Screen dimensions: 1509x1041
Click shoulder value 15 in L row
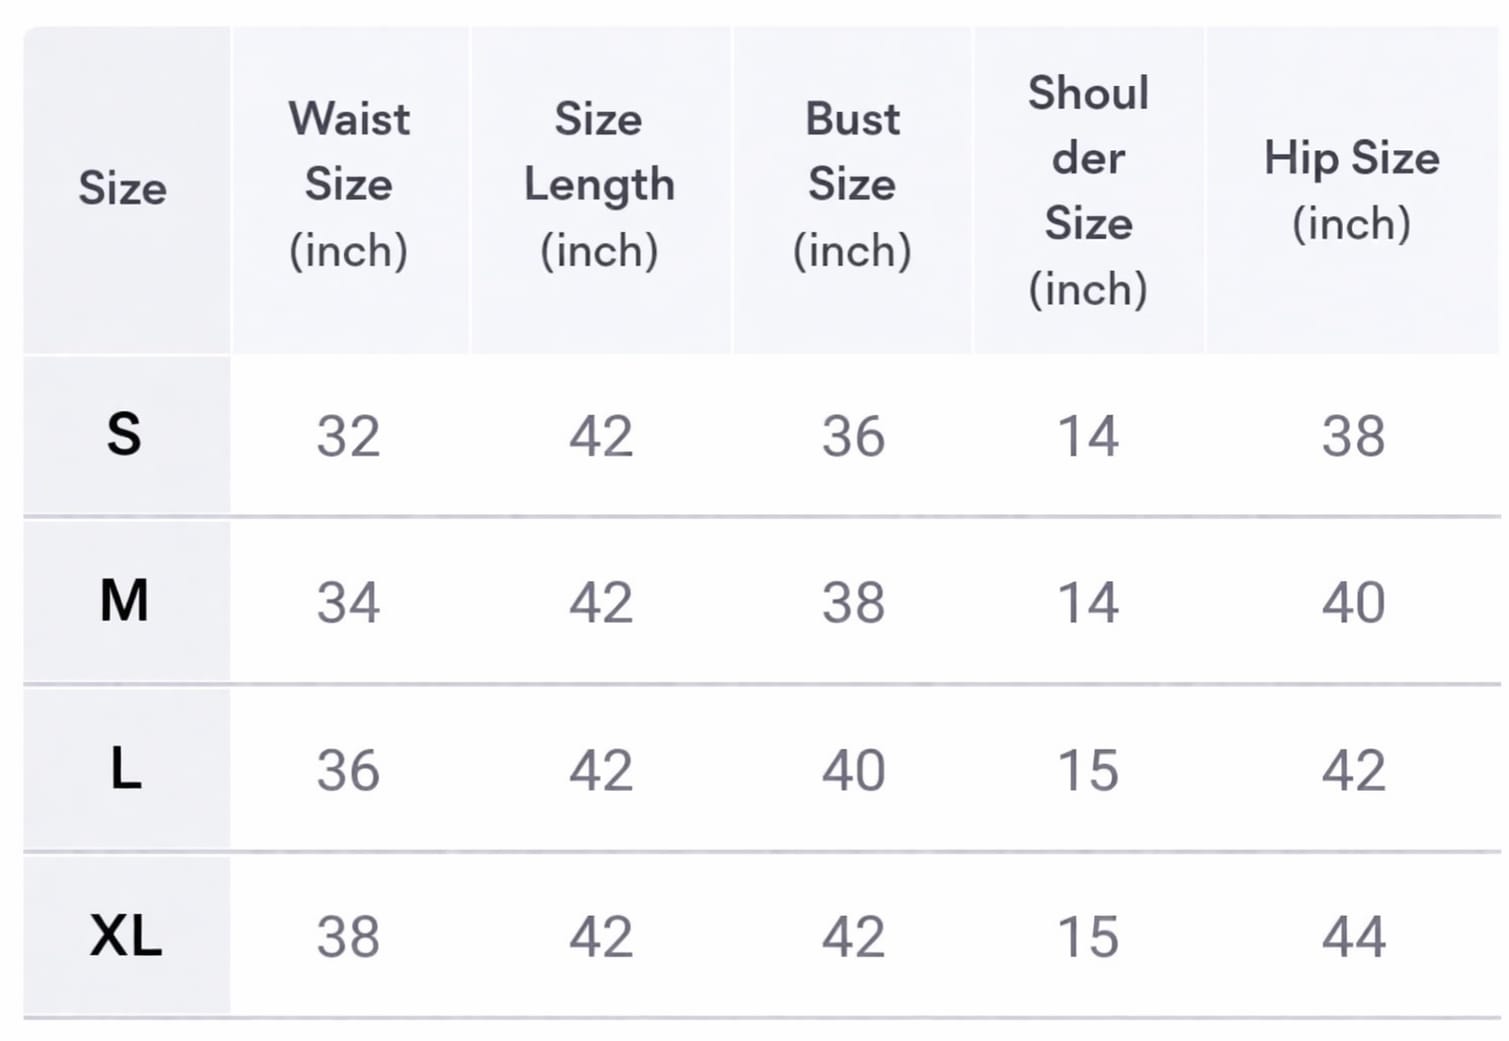pos(1088,771)
